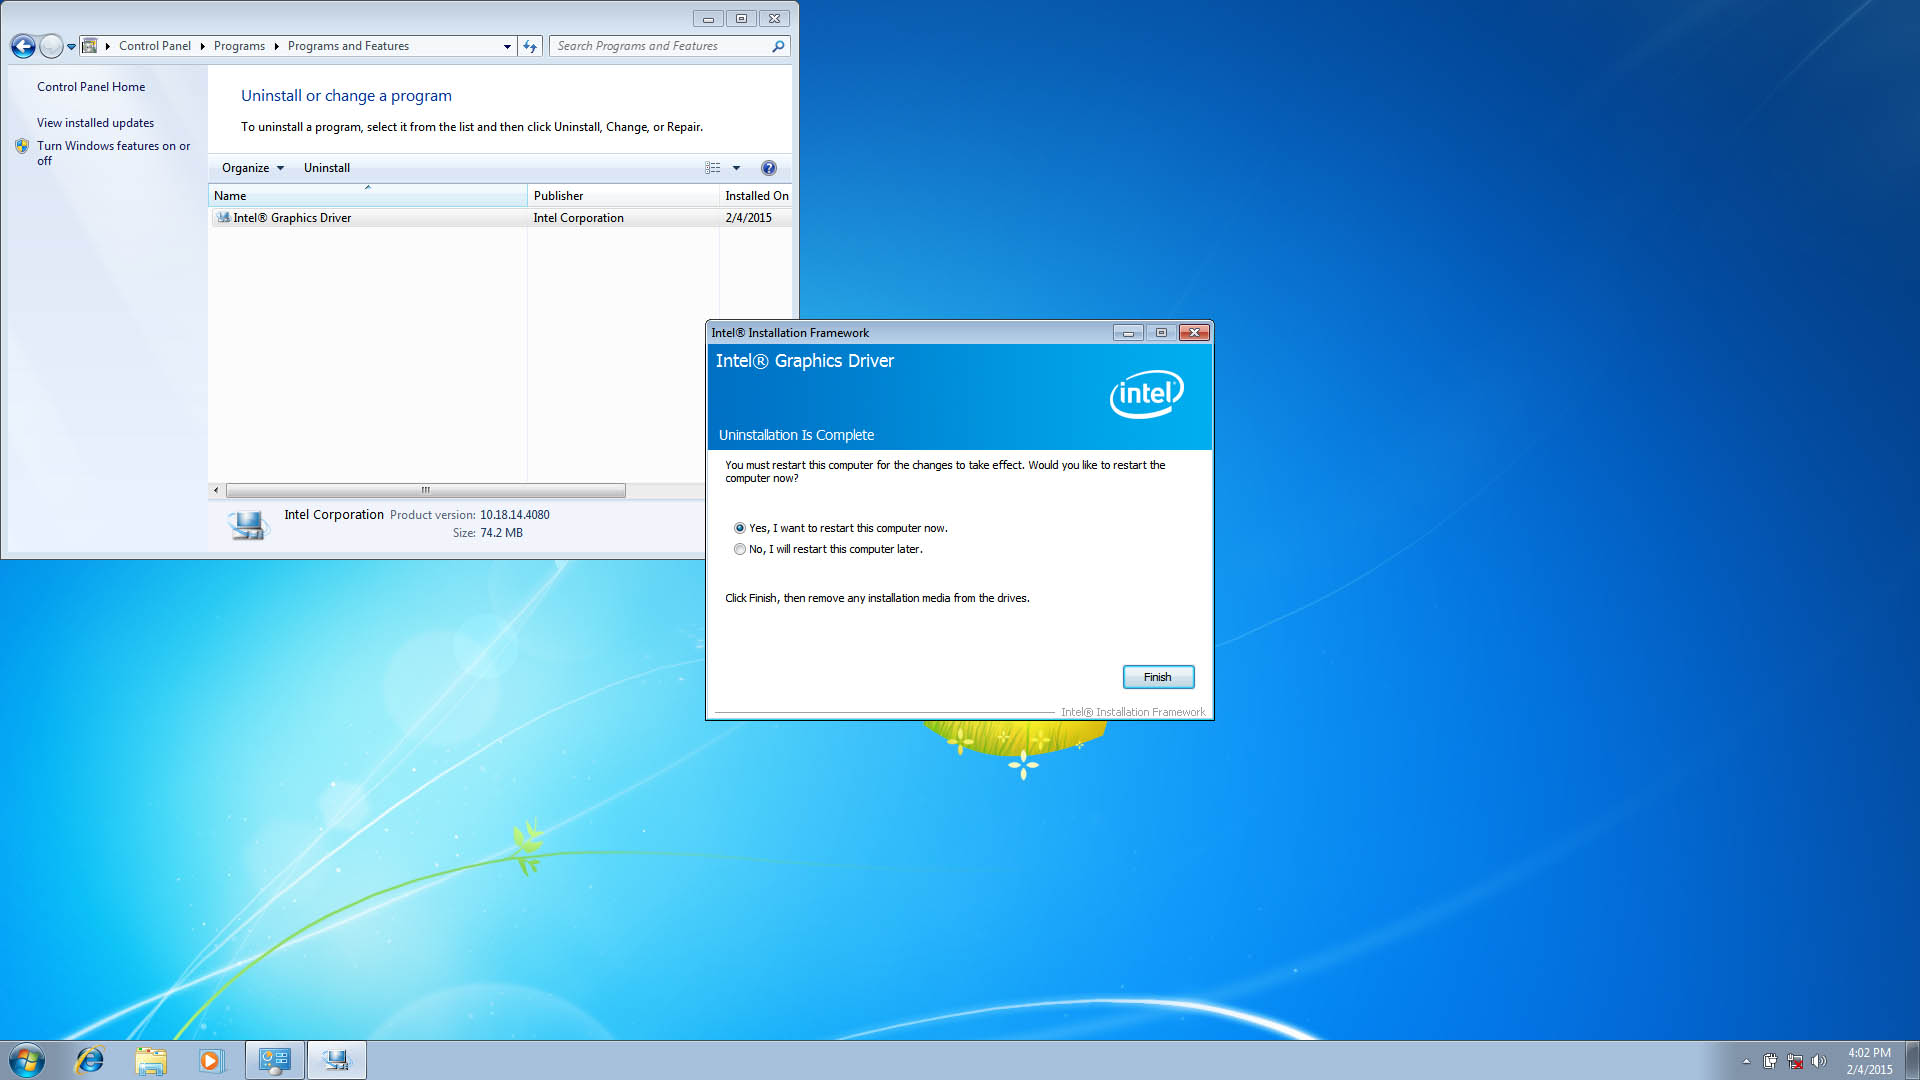Click the search magnifier icon
This screenshot has width=1920, height=1080.
[x=778, y=46]
